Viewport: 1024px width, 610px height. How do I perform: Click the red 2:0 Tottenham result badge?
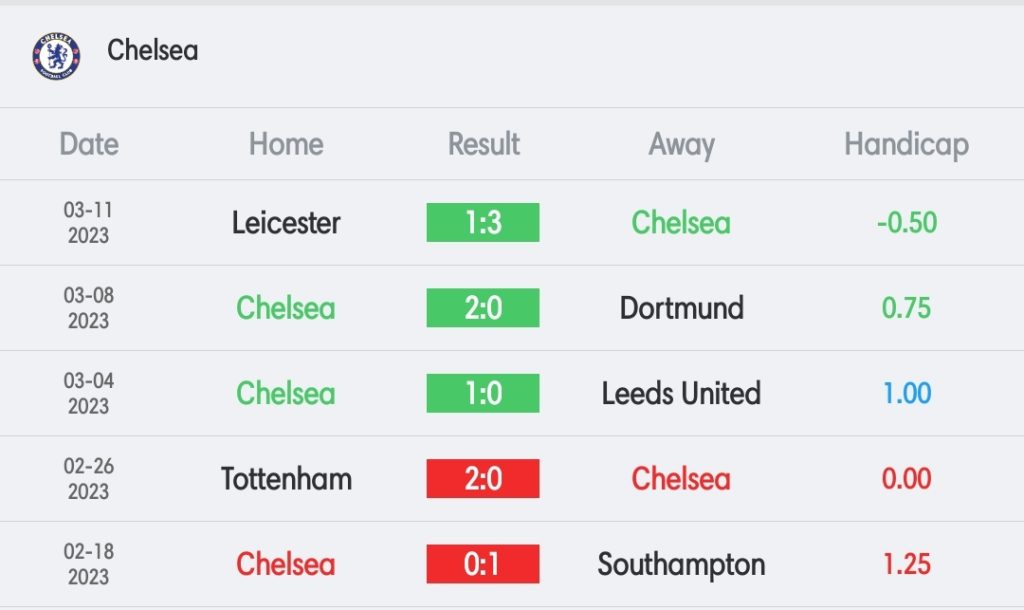[x=483, y=478]
